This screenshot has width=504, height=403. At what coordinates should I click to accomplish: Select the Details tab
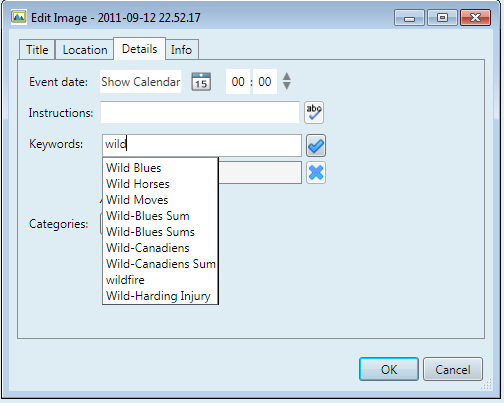(139, 49)
